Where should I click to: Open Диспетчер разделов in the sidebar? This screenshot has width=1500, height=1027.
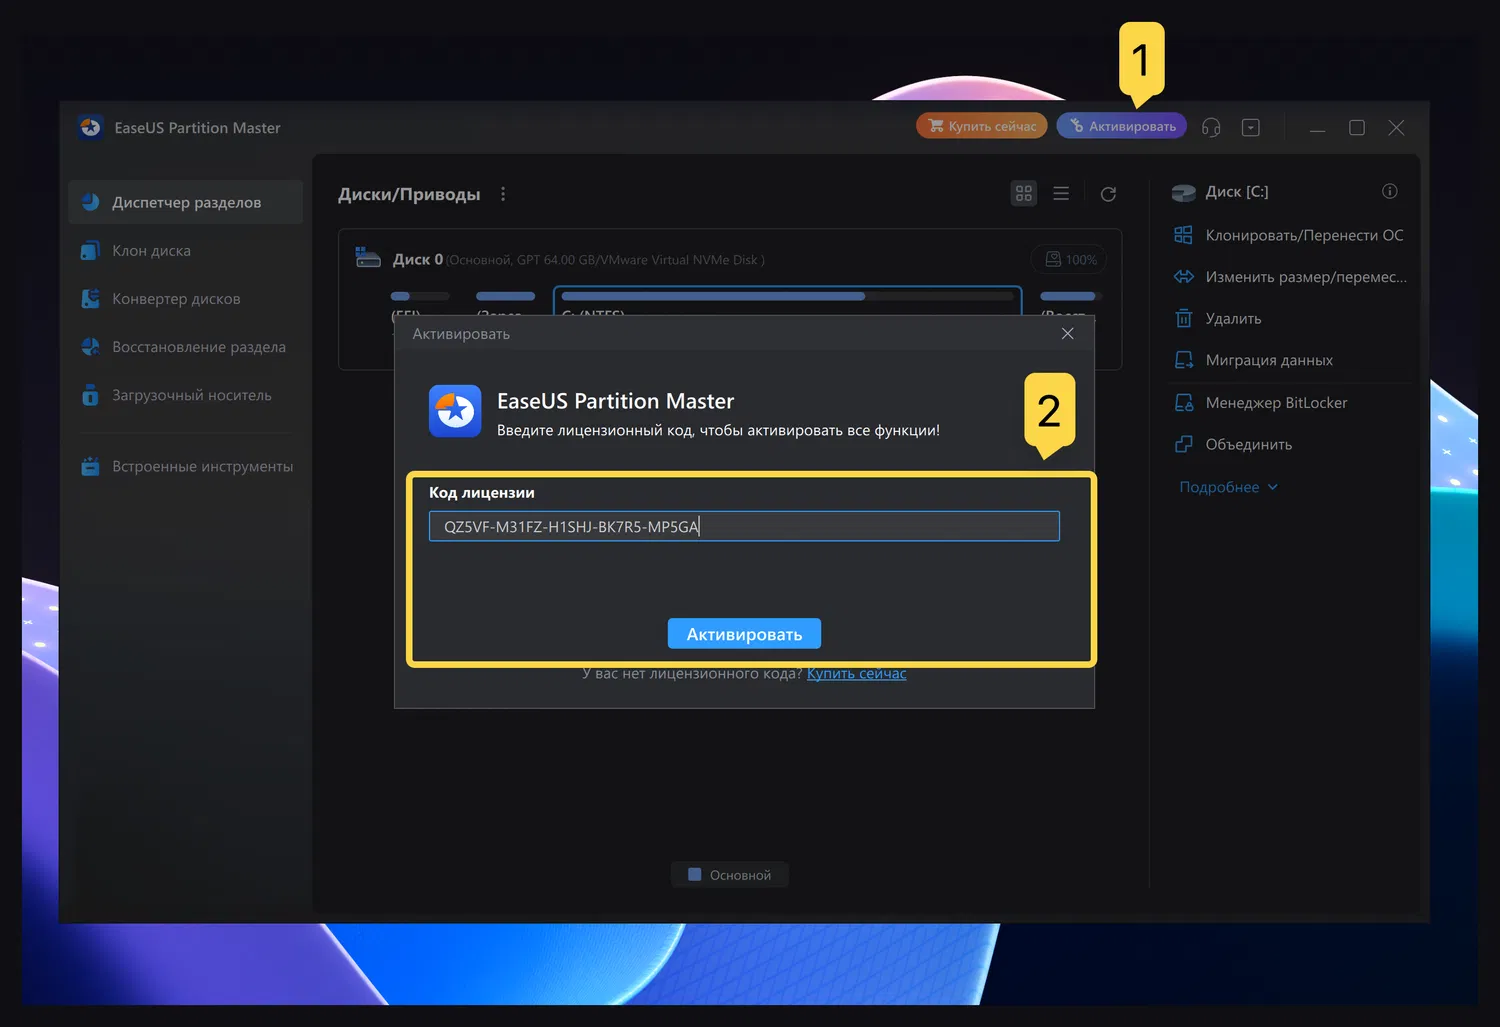(186, 202)
